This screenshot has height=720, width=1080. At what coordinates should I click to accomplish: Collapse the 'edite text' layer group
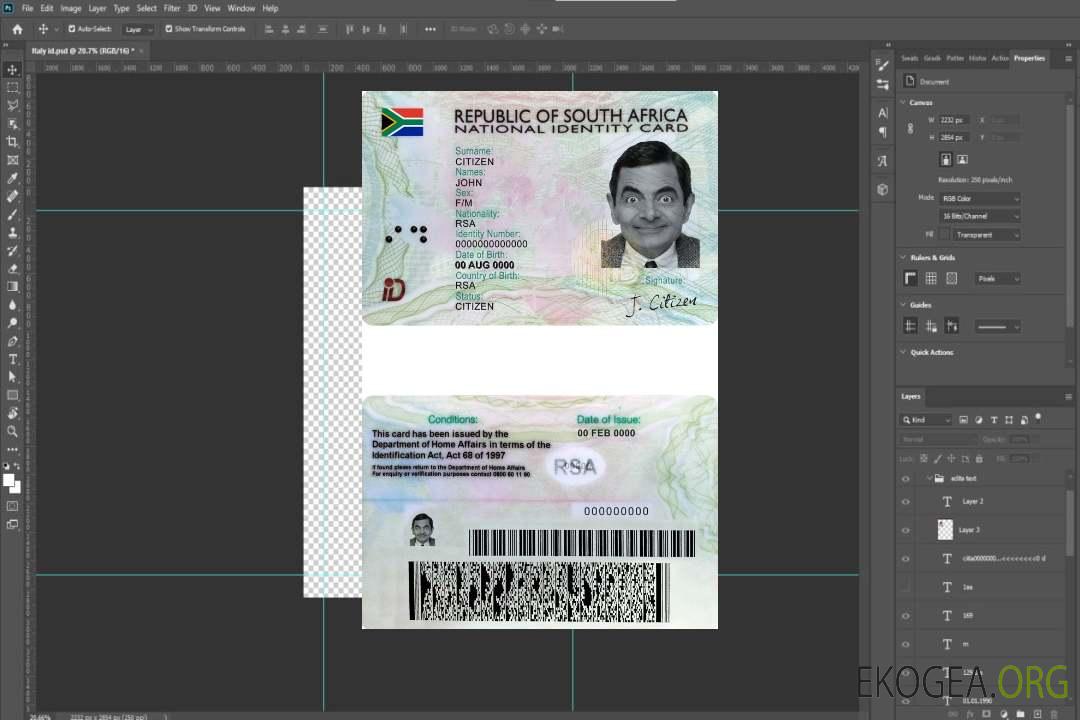928,478
